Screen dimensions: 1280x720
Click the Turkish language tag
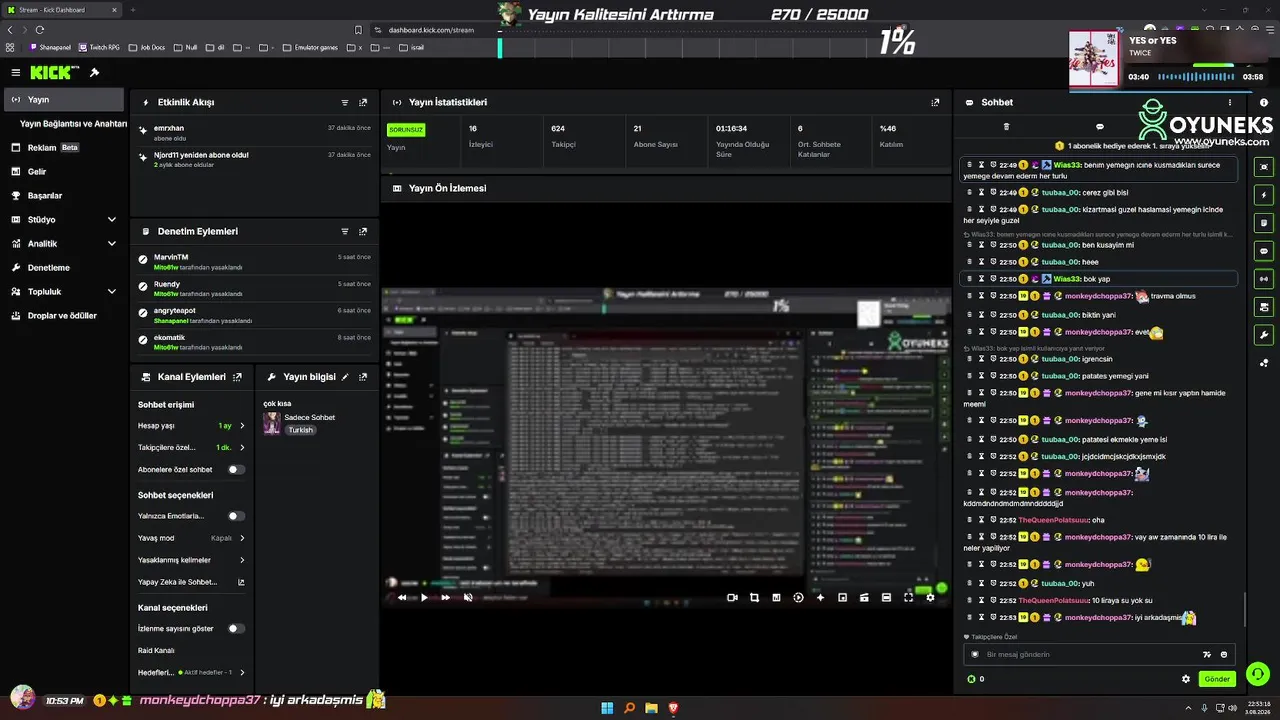[x=301, y=430]
